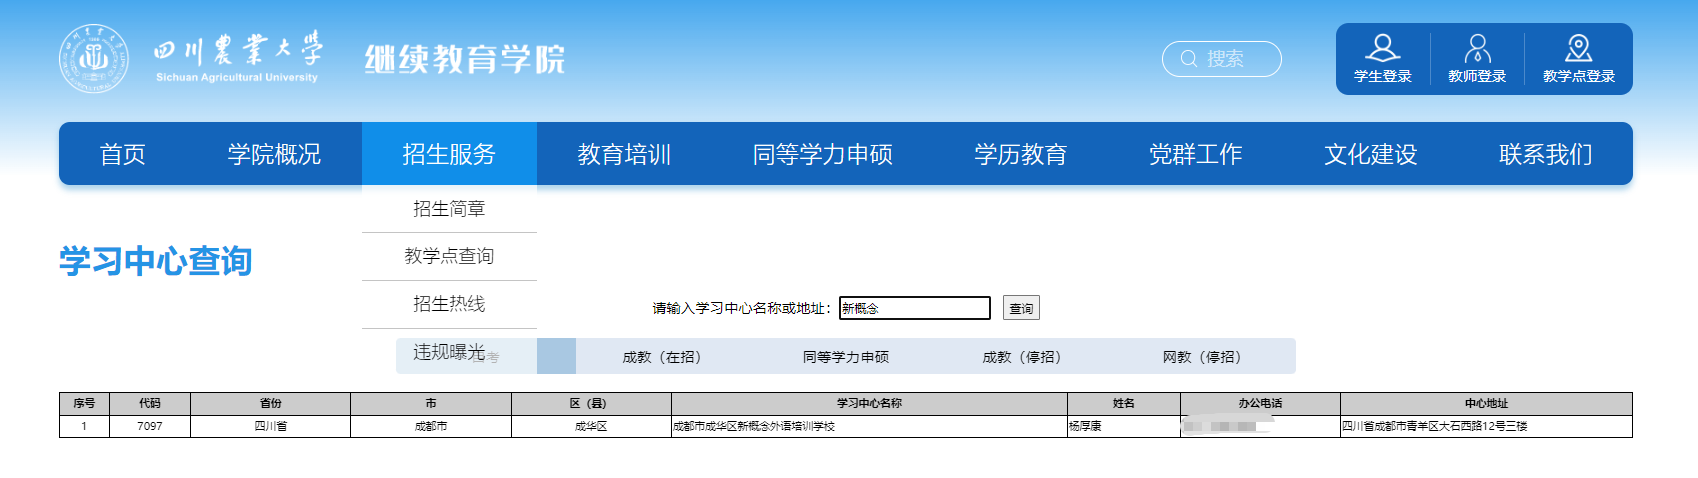
Task: Open the 首页 menu item
Action: pyautogui.click(x=123, y=154)
